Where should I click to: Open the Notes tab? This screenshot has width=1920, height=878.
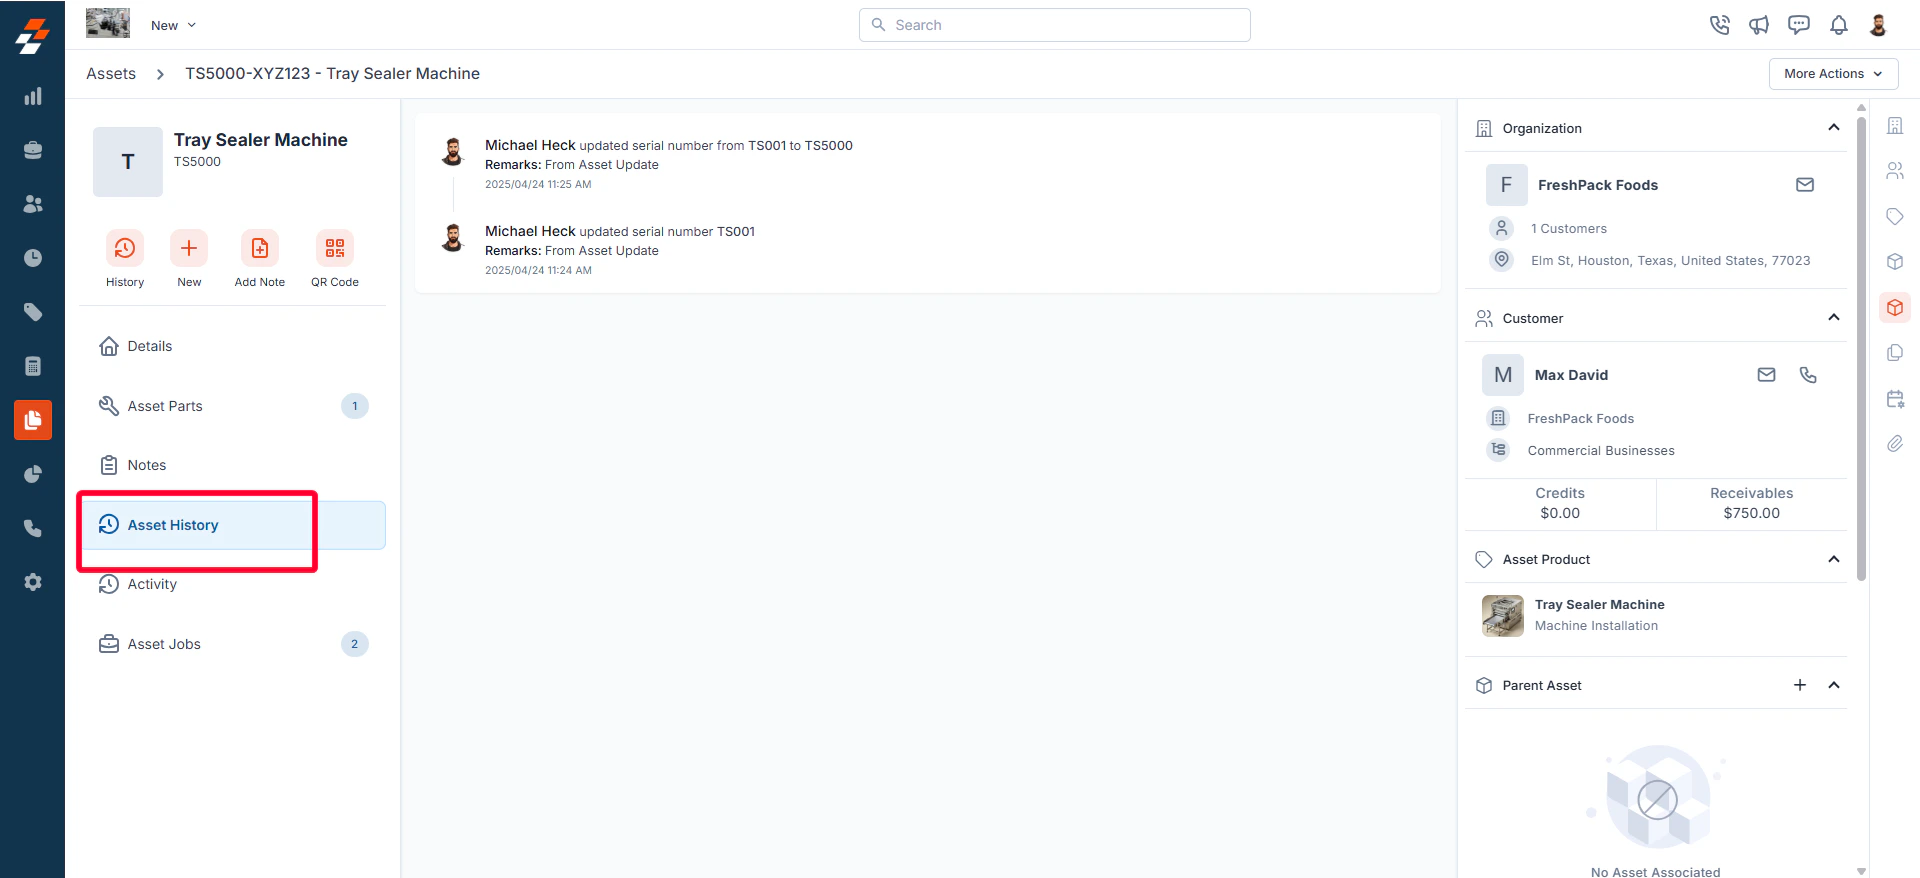pos(233,465)
